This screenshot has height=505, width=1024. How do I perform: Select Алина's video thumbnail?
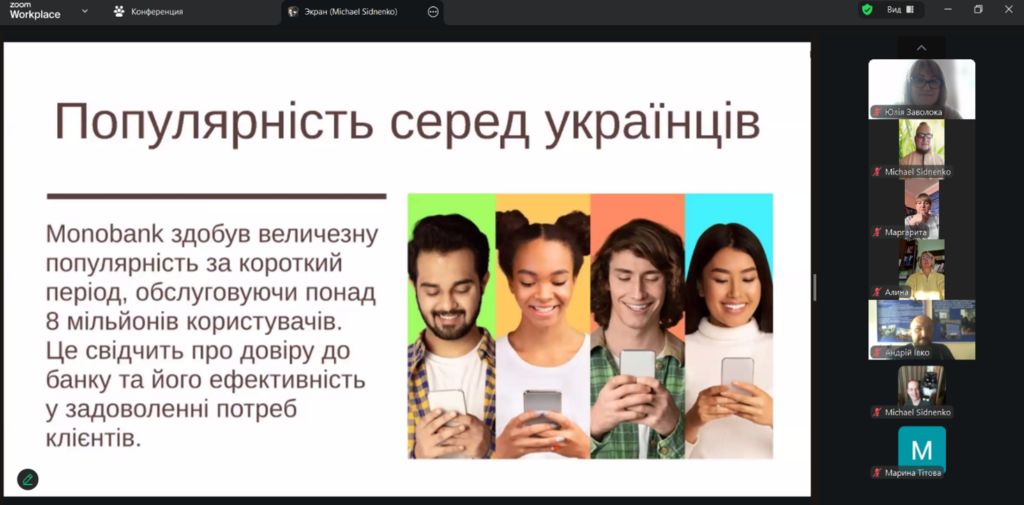pyautogui.click(x=921, y=267)
